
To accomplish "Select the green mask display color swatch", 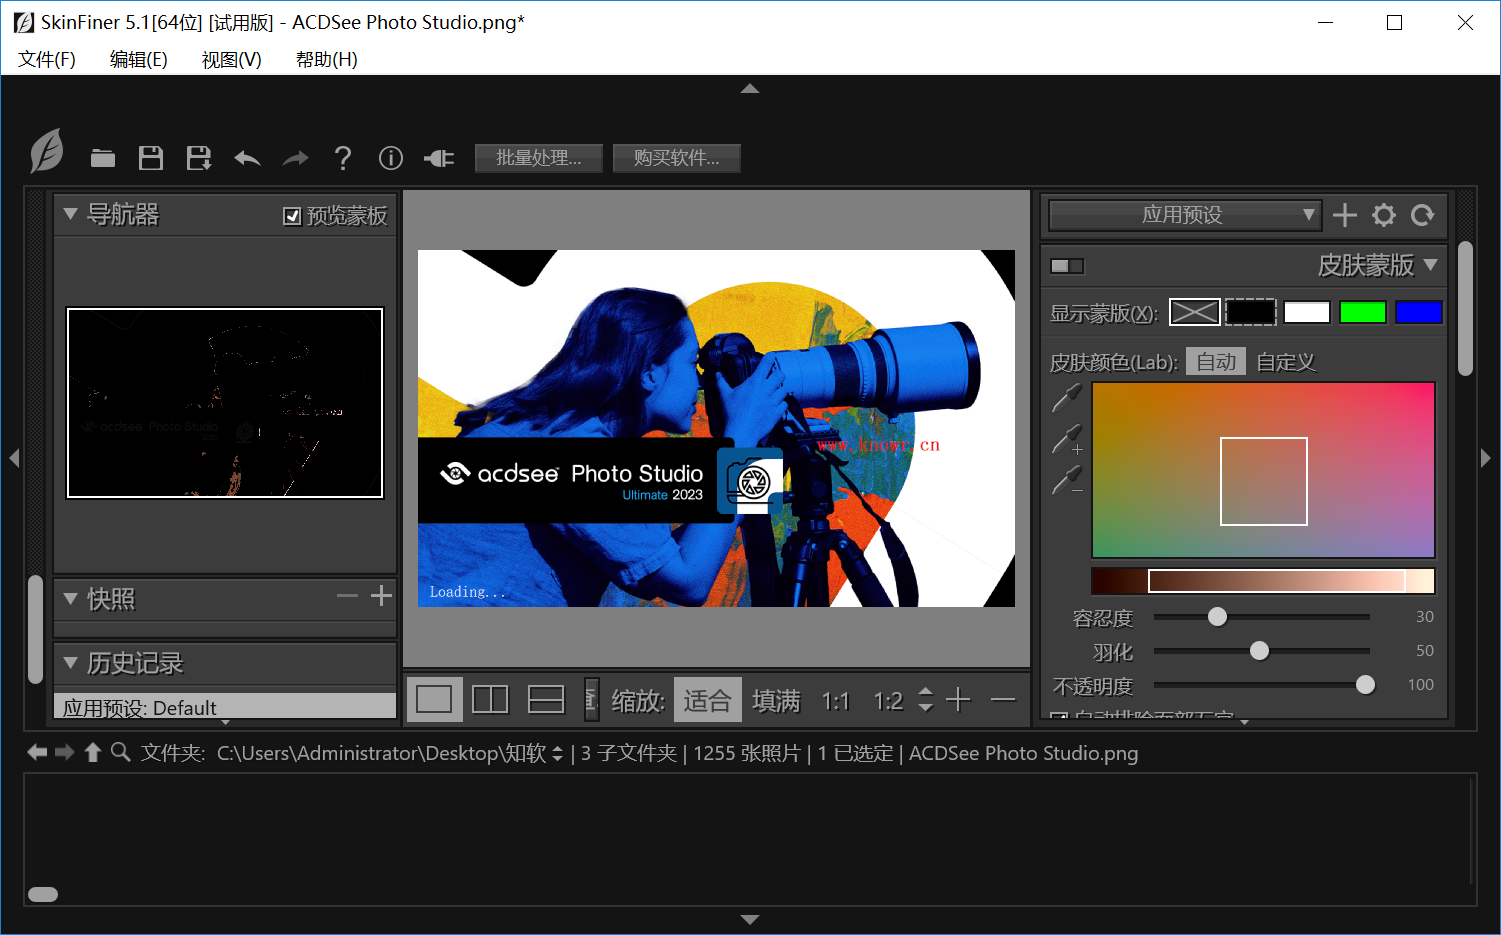I will [x=1363, y=312].
